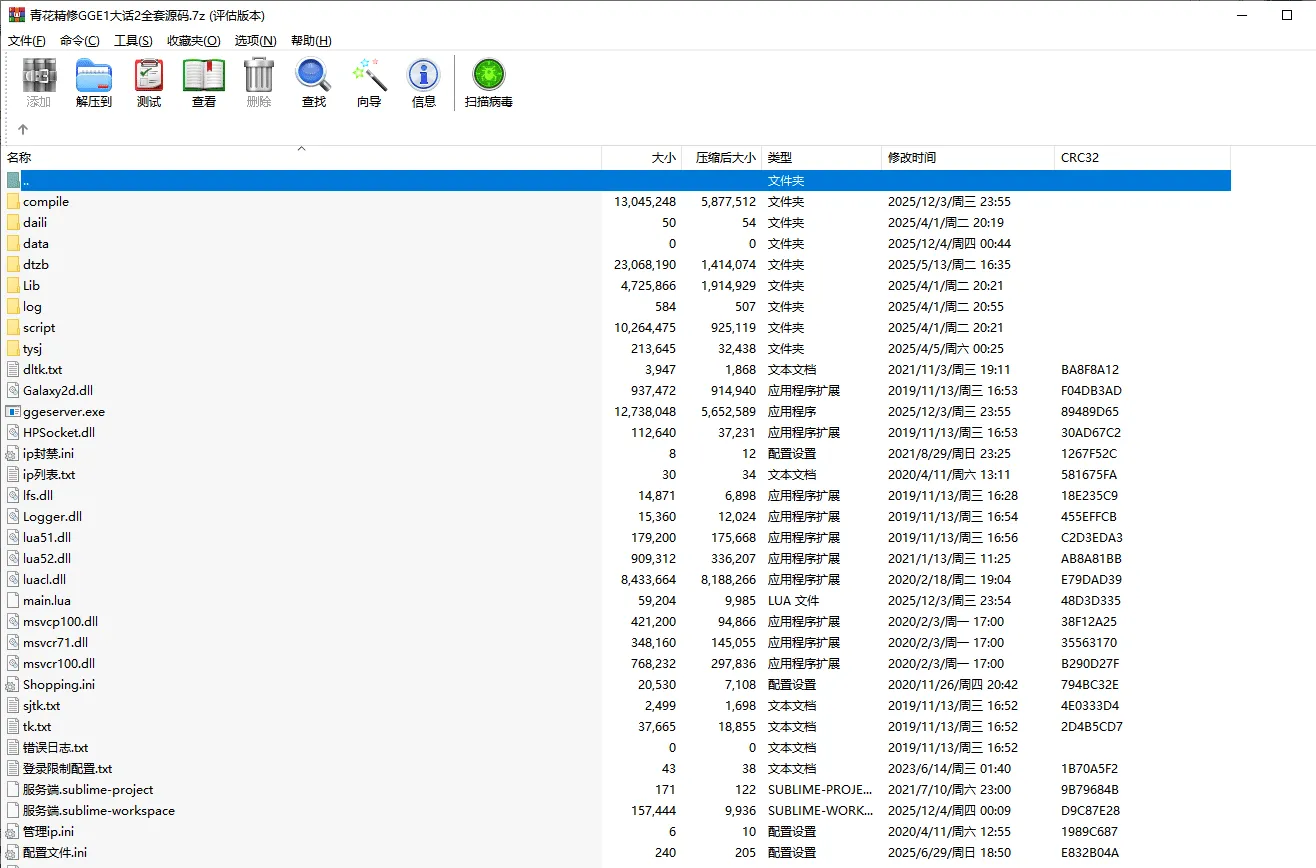Screen dimensions: 1316x868
Task: Select the lua52.dll file name
Action: tap(47, 558)
